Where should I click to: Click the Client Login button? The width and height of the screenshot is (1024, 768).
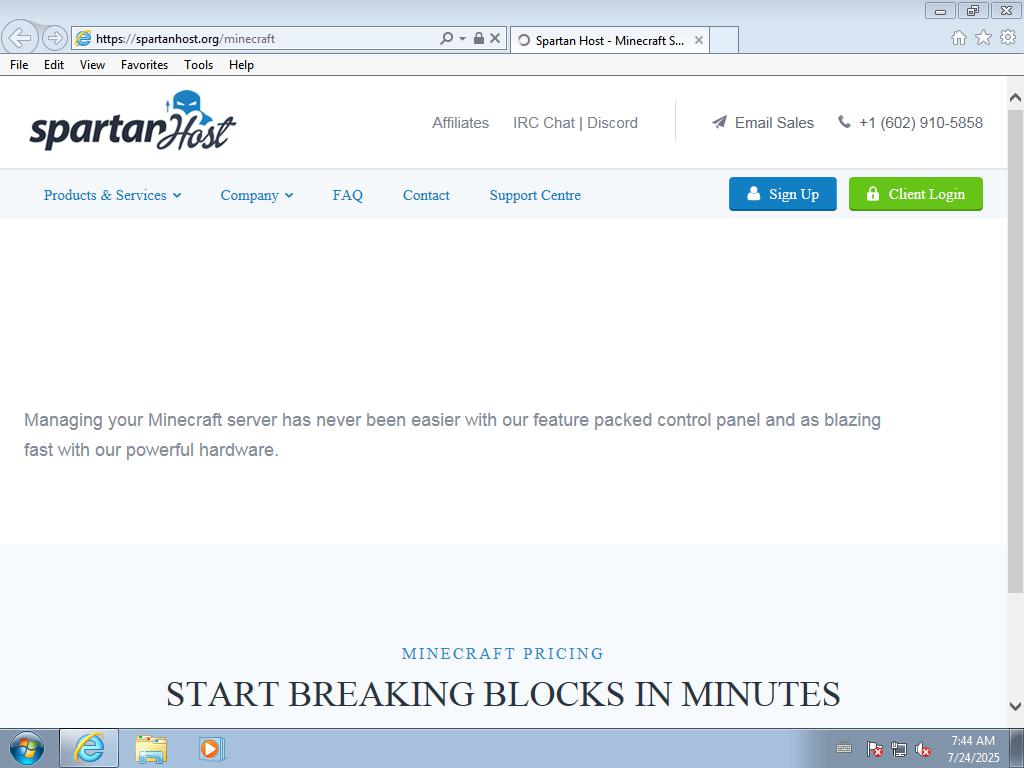(x=916, y=194)
